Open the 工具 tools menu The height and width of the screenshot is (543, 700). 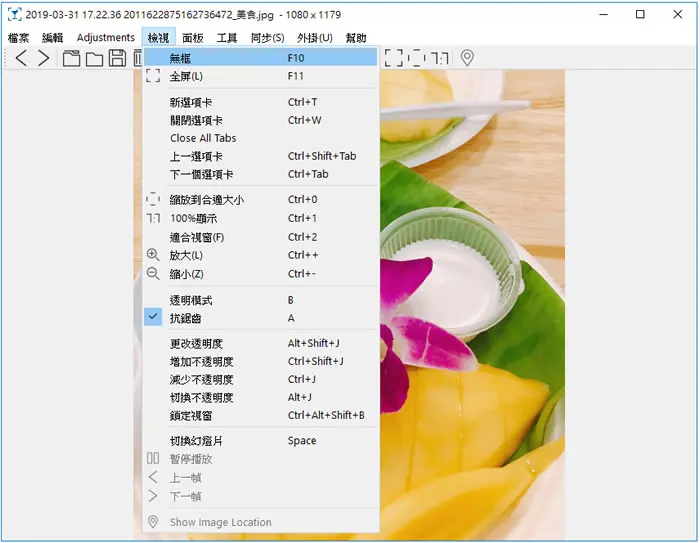coord(227,38)
